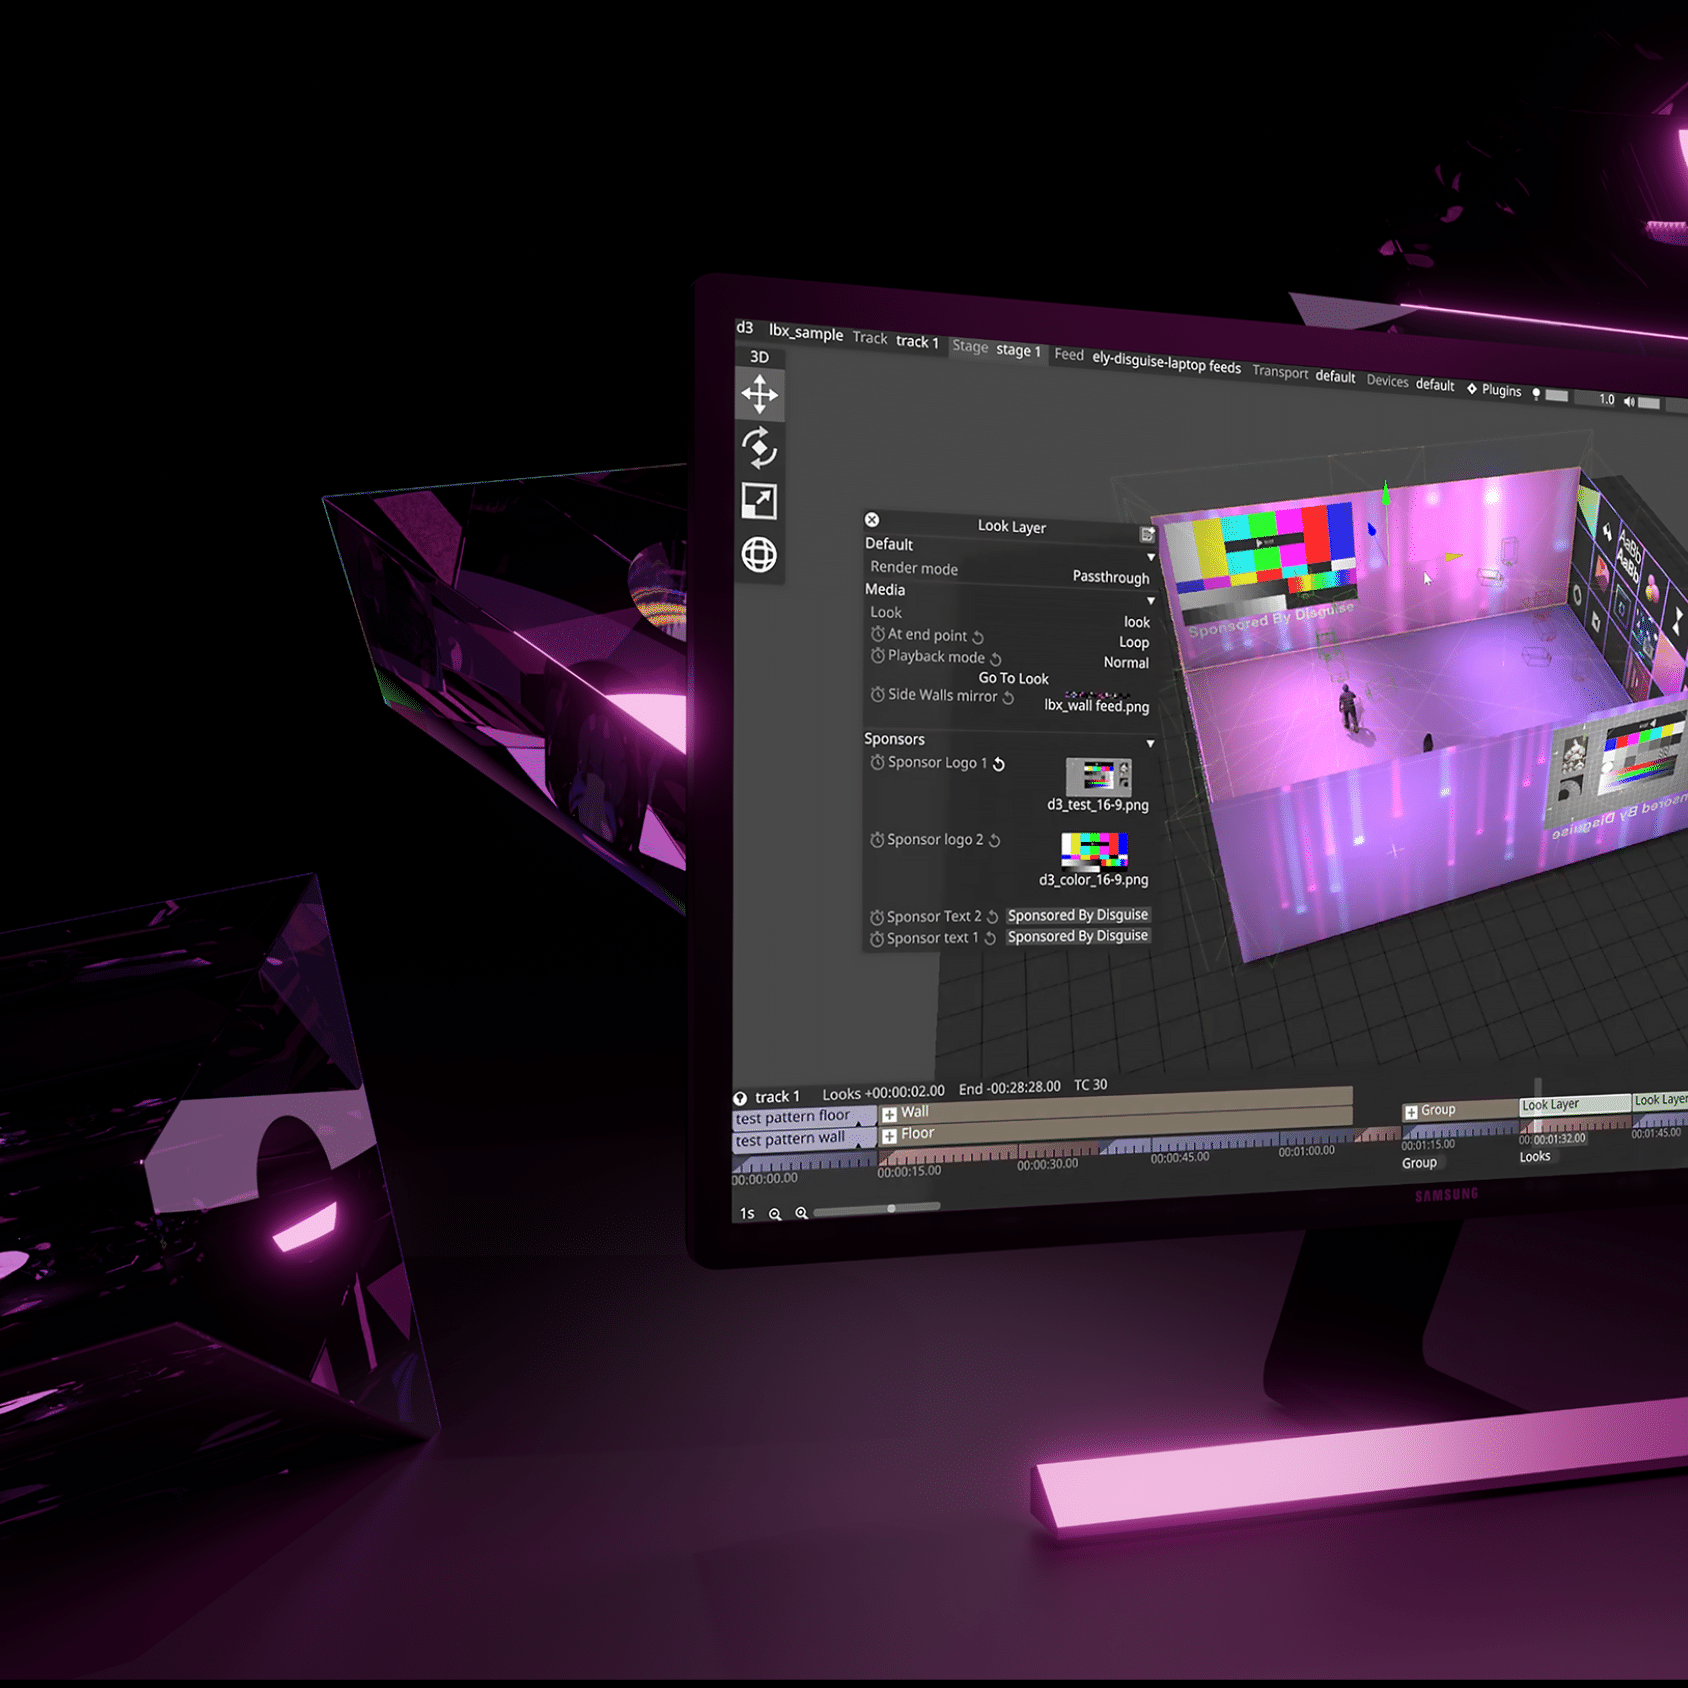1688x1688 pixels.
Task: Open the Feed menu in top bar
Action: [1069, 354]
